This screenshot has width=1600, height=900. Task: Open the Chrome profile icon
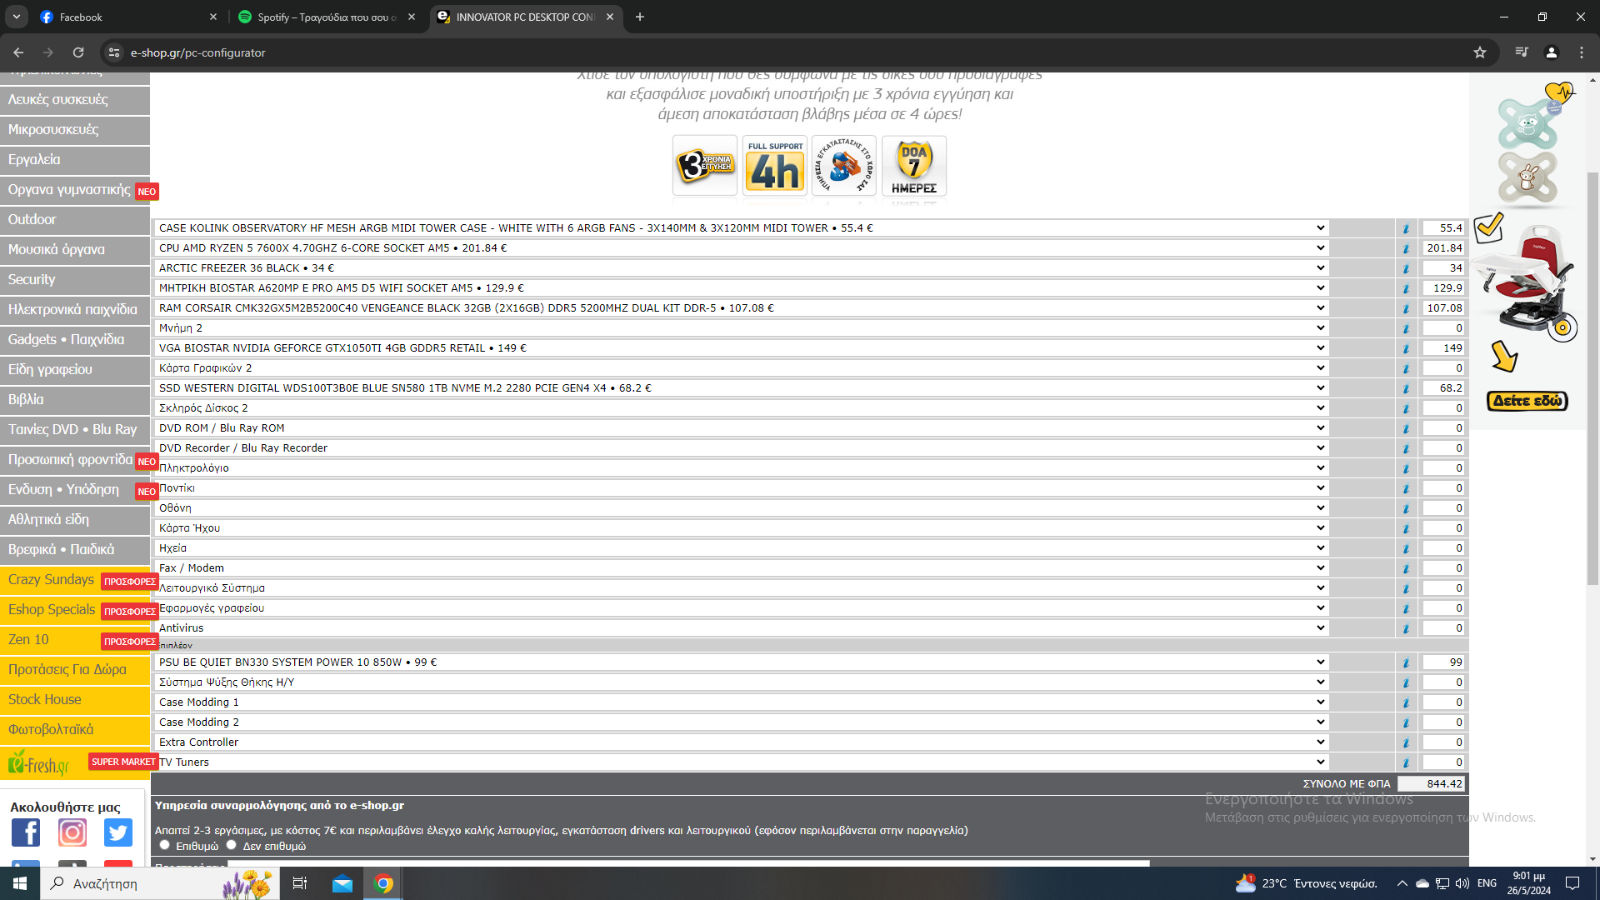point(1551,52)
